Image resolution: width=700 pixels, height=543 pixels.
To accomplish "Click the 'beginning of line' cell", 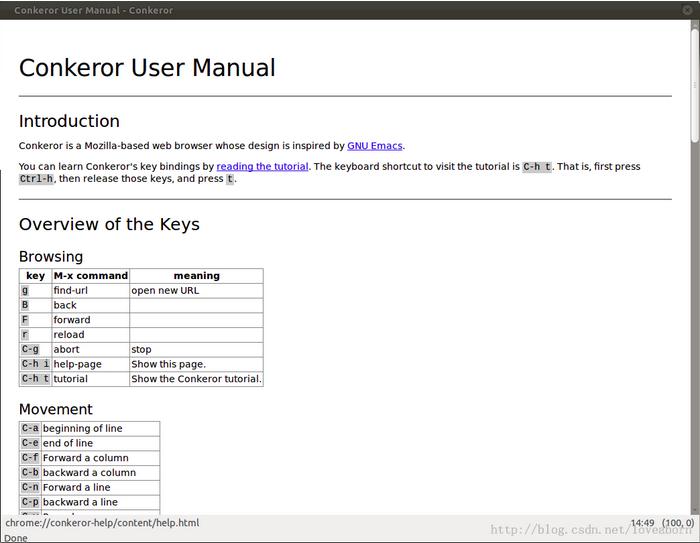I will (100, 429).
